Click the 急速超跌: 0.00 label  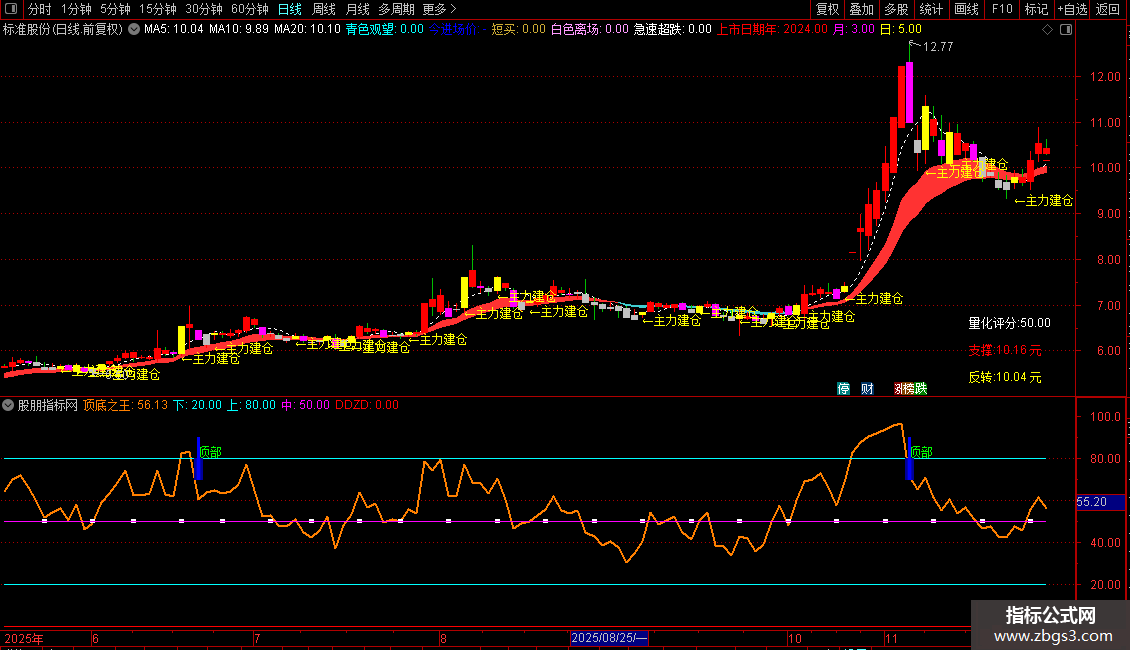pyautogui.click(x=672, y=30)
